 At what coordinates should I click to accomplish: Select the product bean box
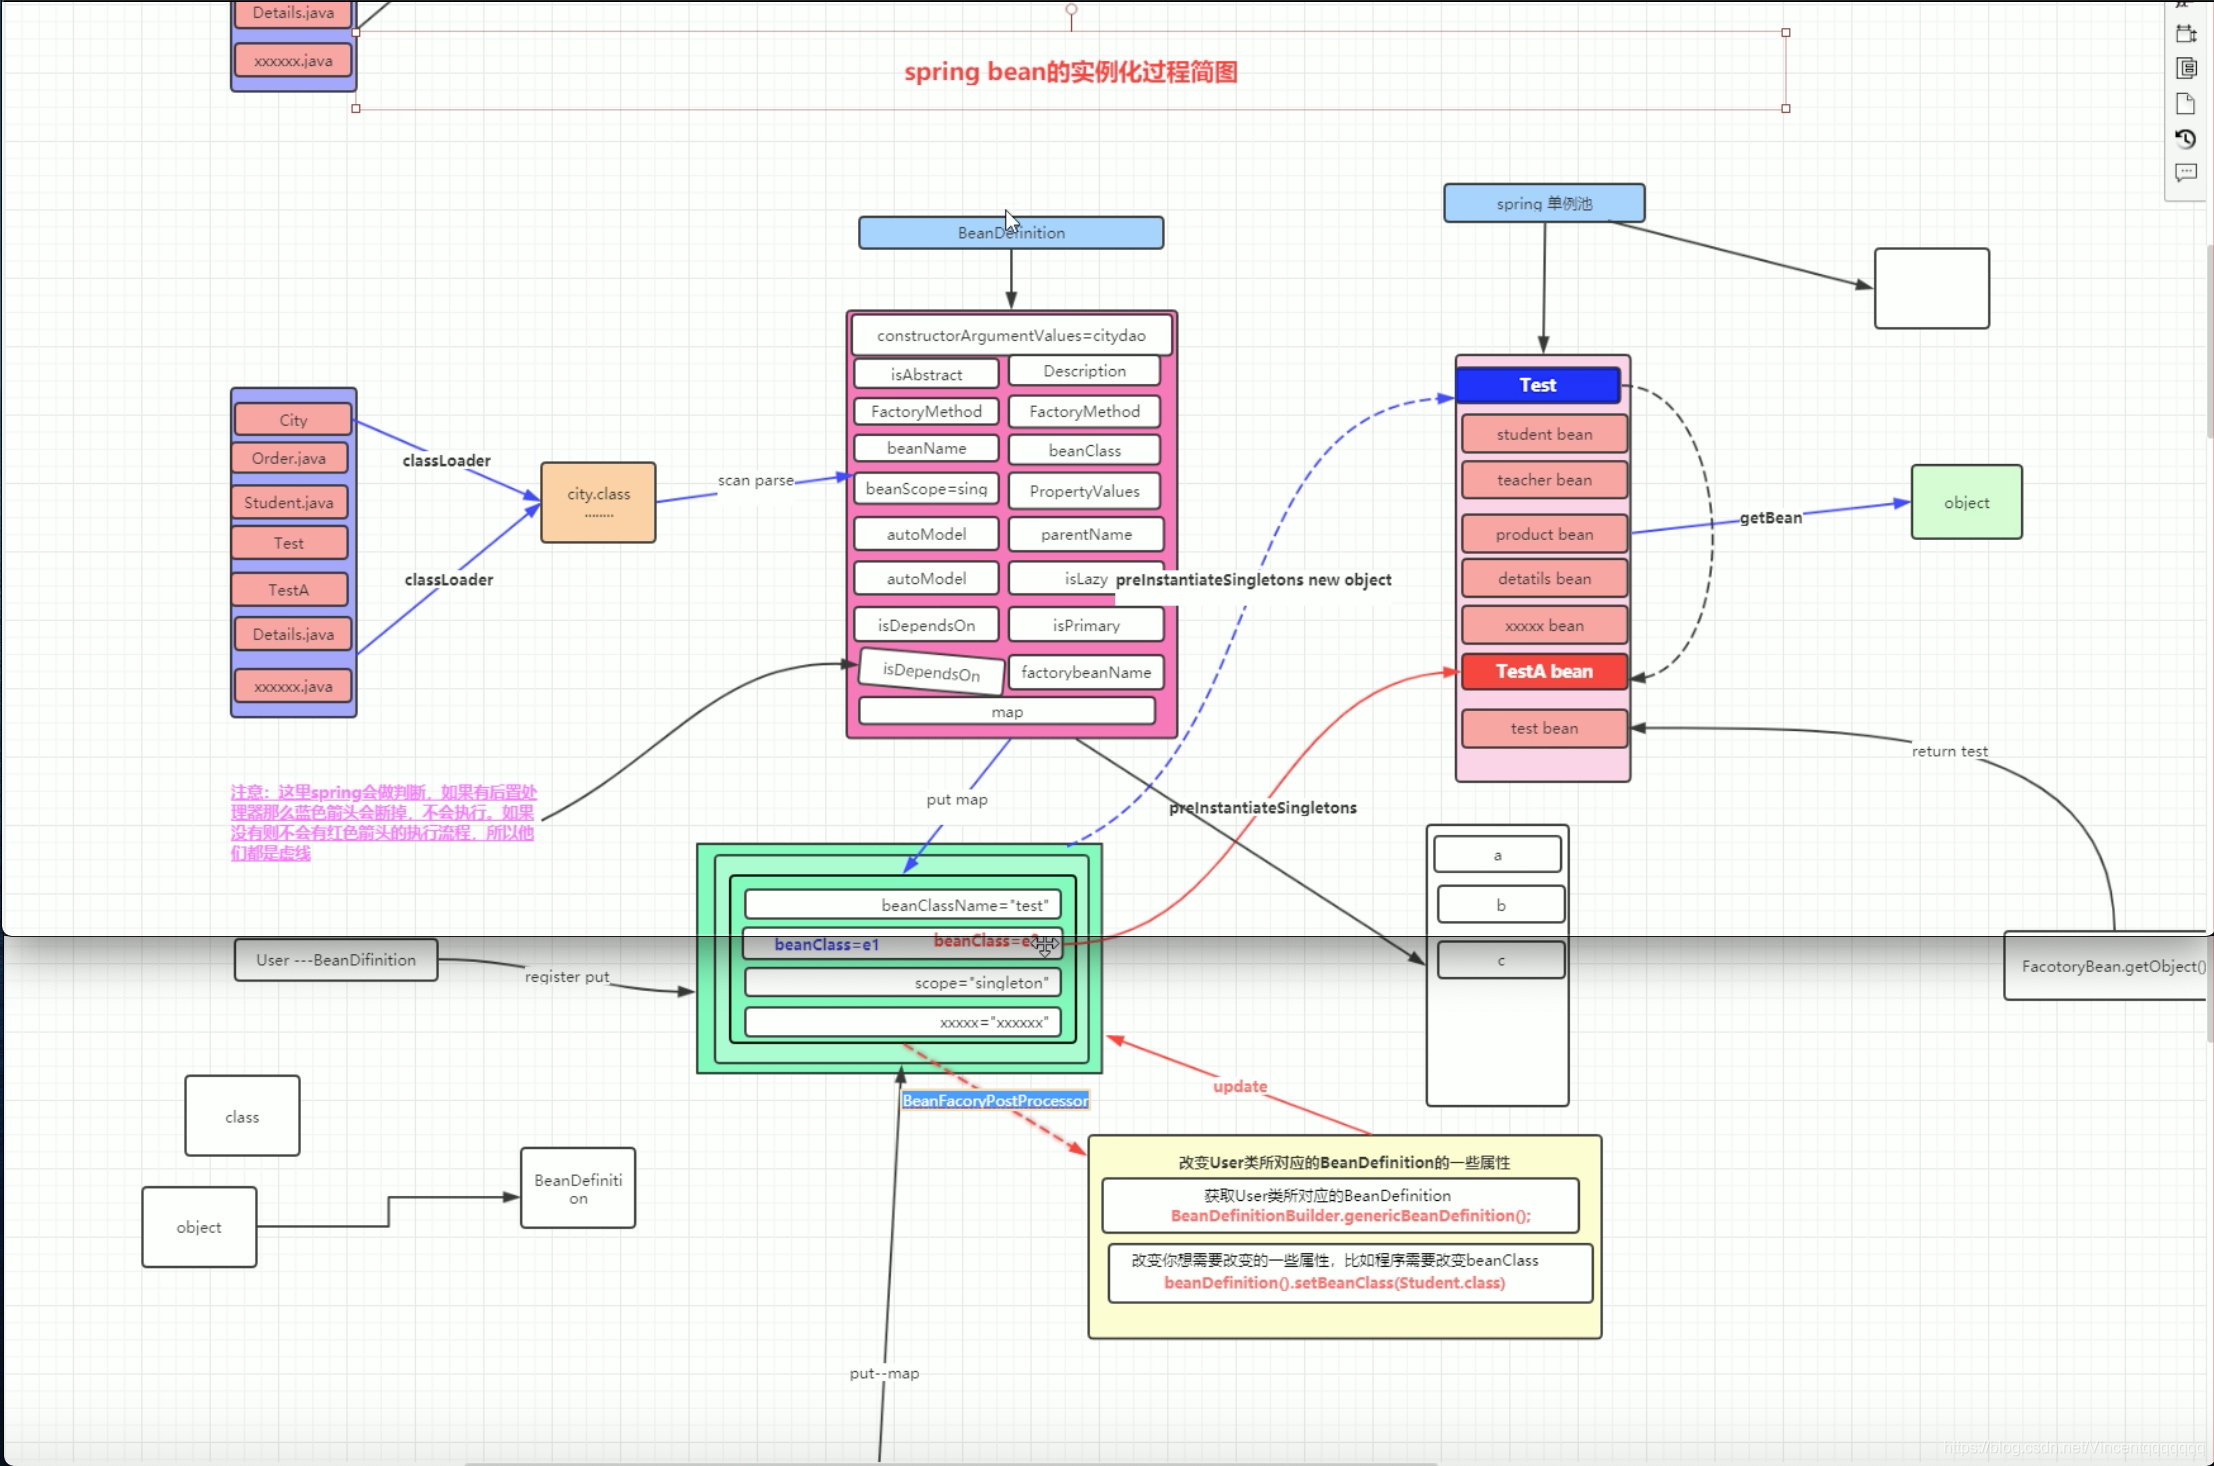tap(1544, 534)
